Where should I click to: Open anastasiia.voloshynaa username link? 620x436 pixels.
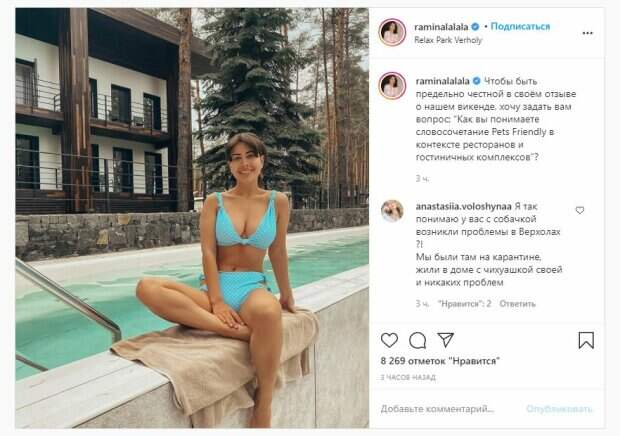pos(463,206)
